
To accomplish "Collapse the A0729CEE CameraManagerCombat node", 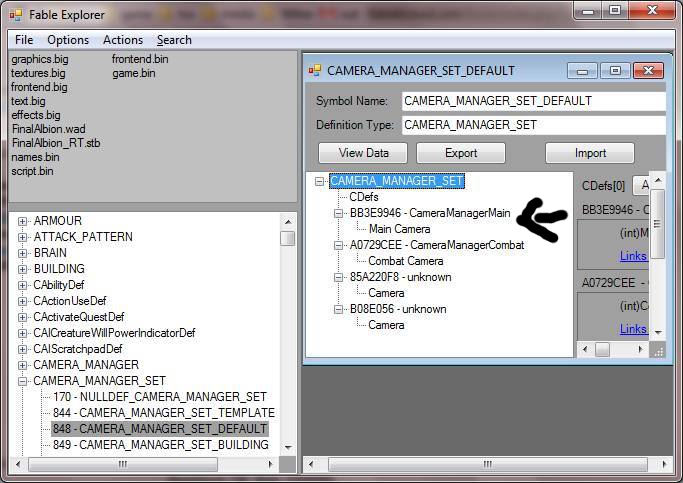I will 339,245.
